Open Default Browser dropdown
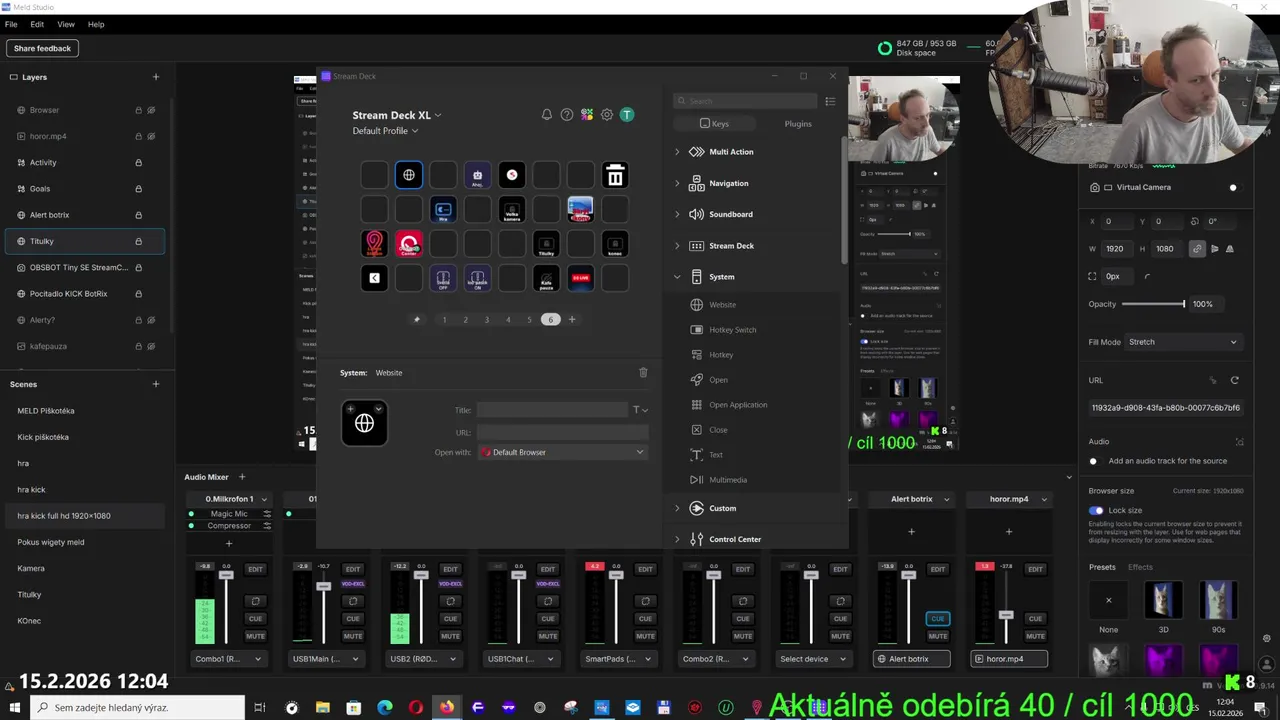Screen dimensions: 1280x720 coord(563,452)
